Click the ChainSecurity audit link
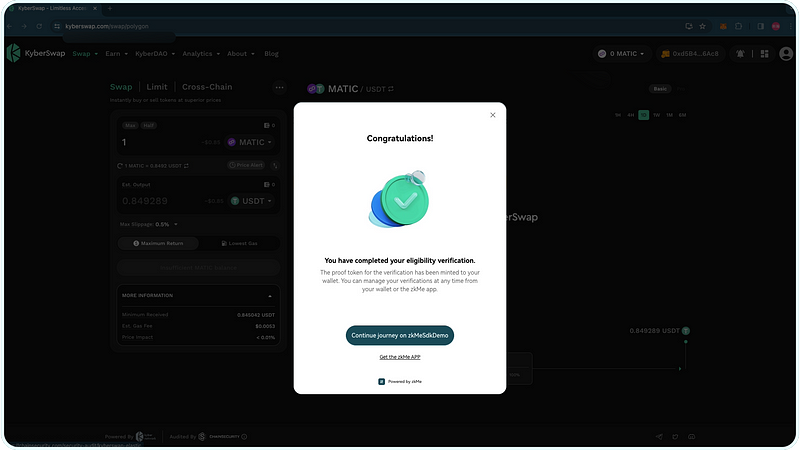 click(218, 437)
